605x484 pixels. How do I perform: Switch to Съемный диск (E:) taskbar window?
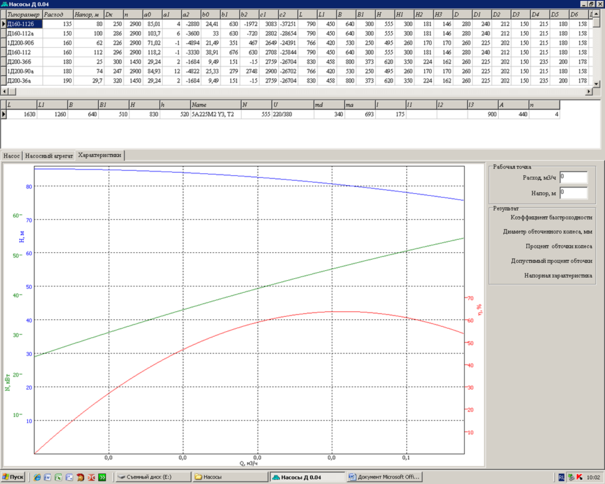(151, 477)
